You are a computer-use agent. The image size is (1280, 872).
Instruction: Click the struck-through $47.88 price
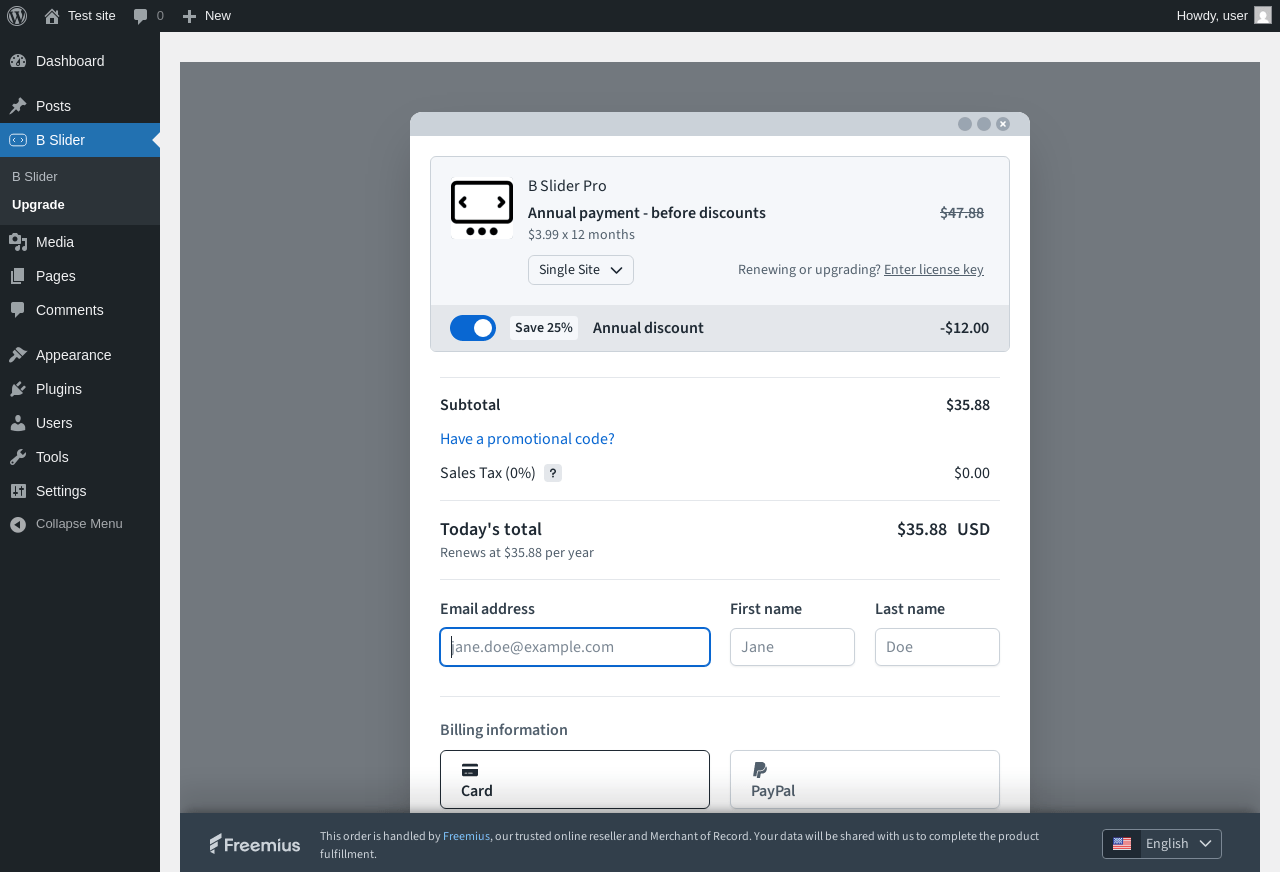962,213
